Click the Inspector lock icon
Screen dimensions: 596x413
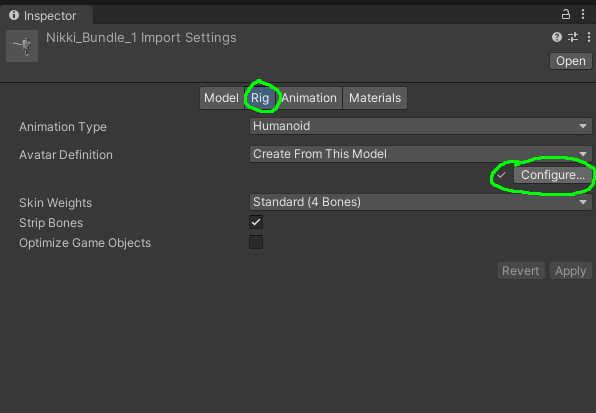pos(566,14)
